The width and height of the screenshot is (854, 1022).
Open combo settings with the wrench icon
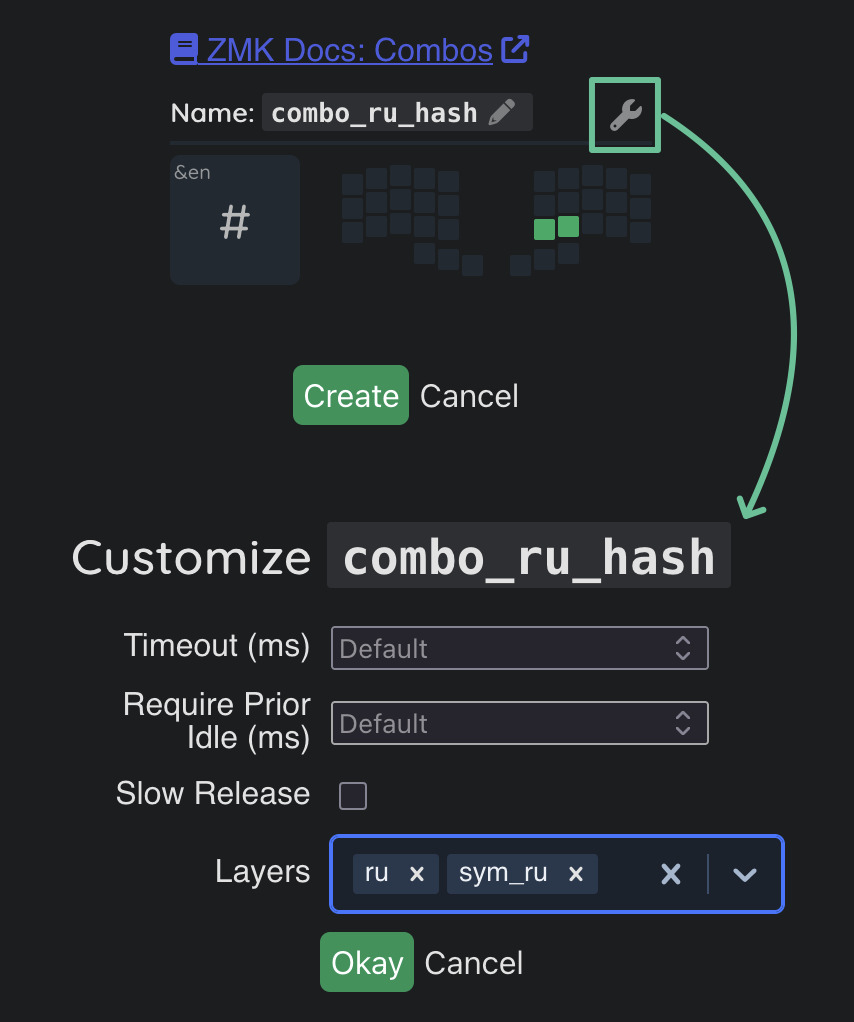(x=625, y=115)
